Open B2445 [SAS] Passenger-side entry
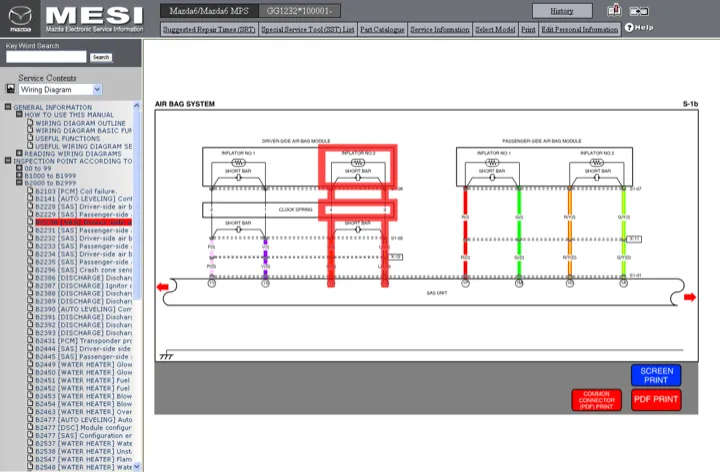 tap(84, 356)
